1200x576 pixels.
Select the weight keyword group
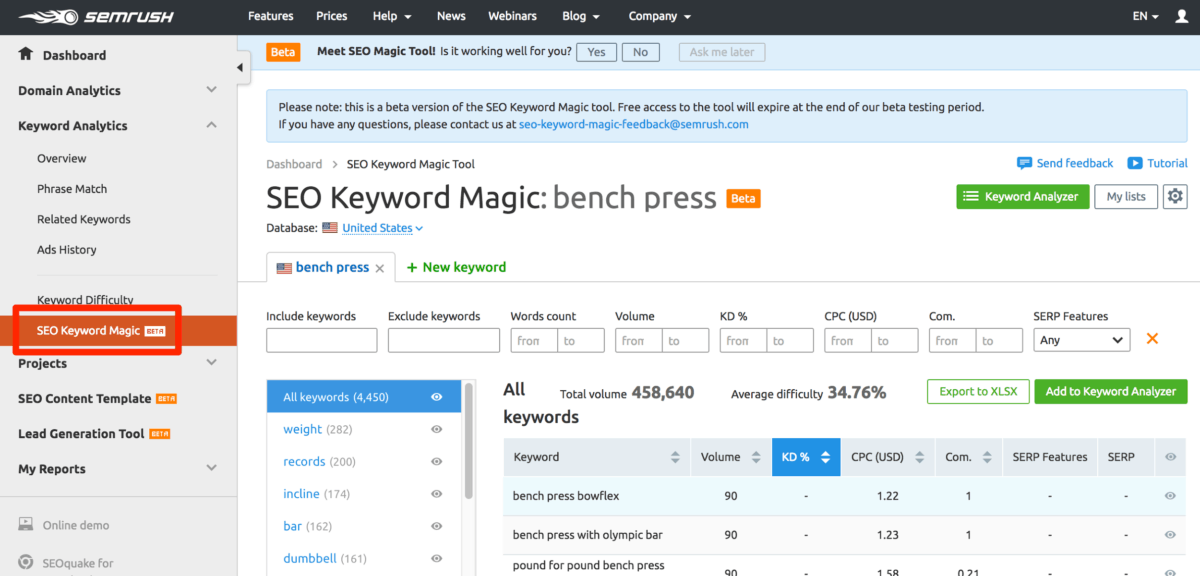[302, 429]
